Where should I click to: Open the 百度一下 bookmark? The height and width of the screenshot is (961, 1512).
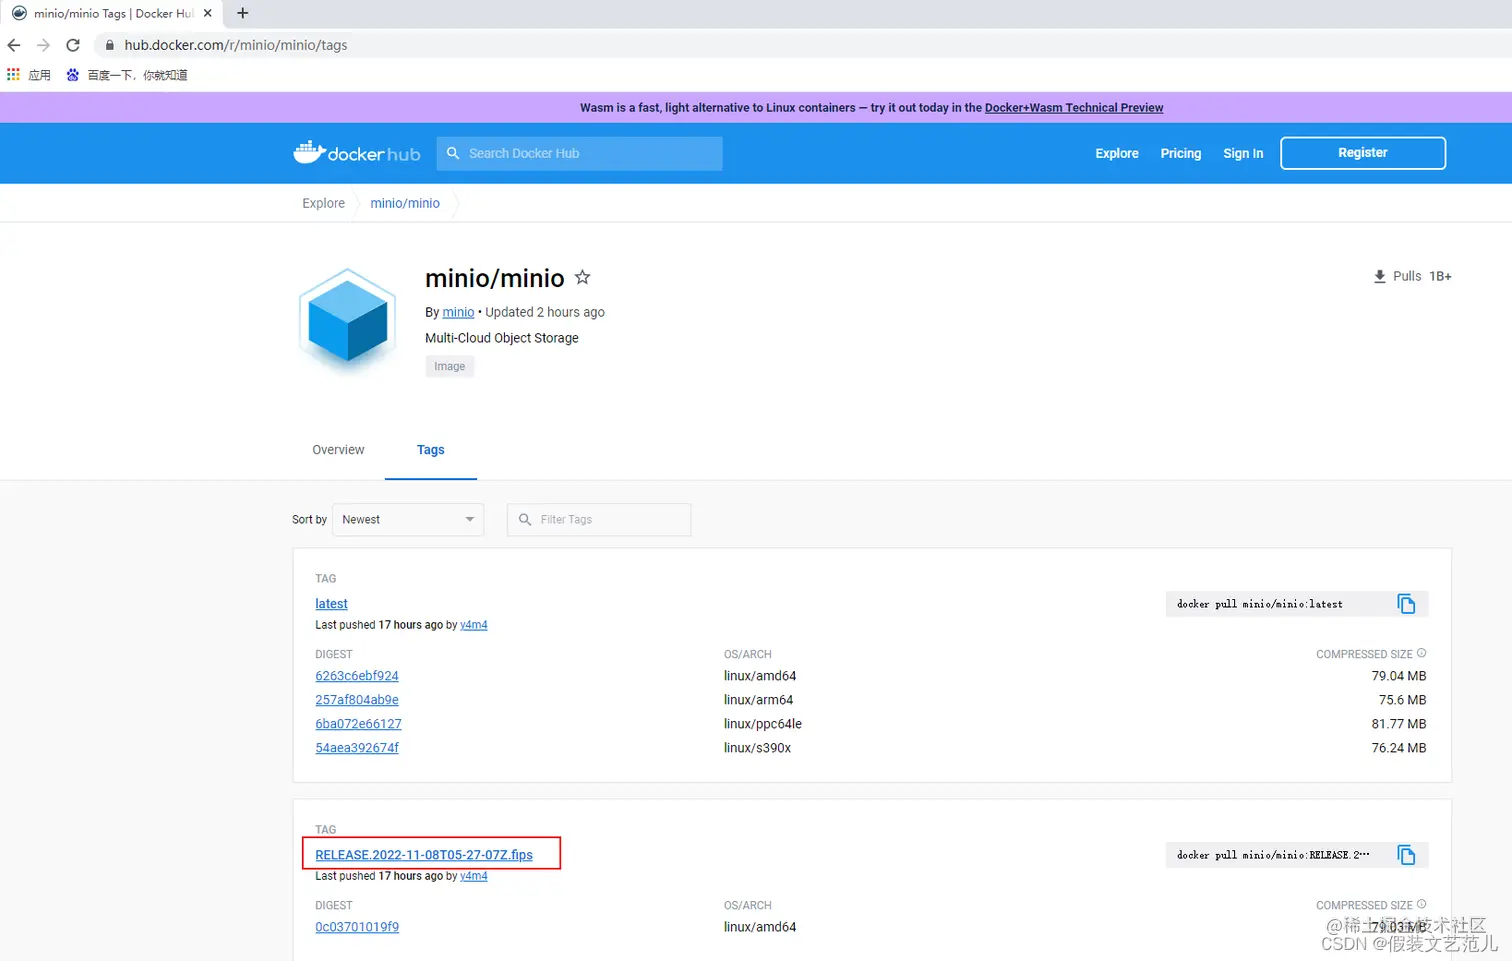click(x=127, y=75)
